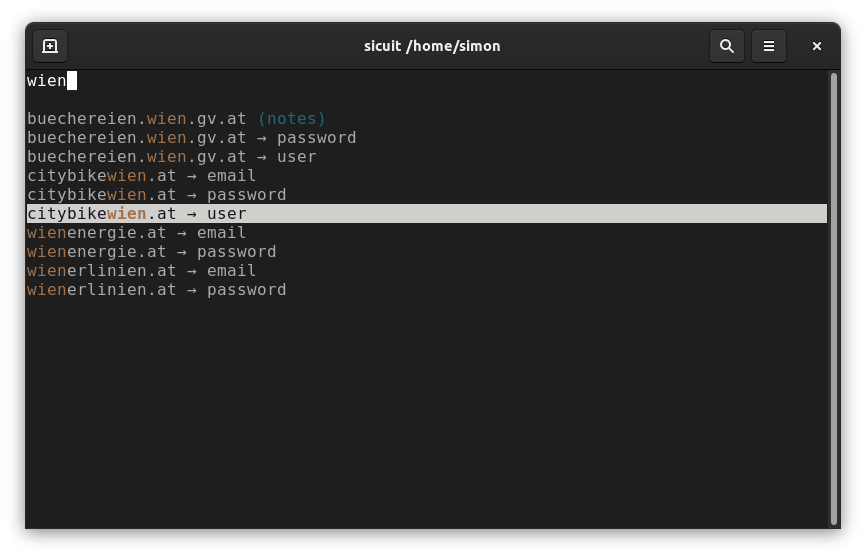Close the sicuit terminal window
Viewport: 866px width, 557px height.
[817, 46]
